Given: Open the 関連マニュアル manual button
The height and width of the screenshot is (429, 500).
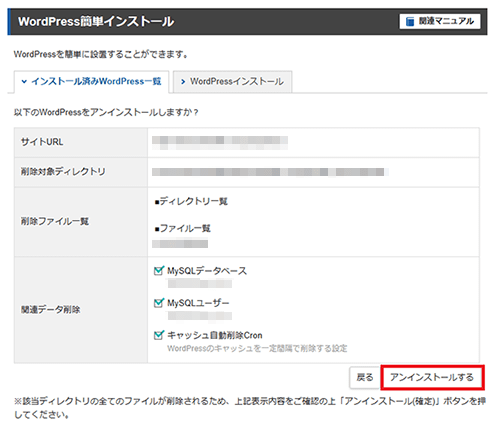Looking at the screenshot, I should [440, 21].
